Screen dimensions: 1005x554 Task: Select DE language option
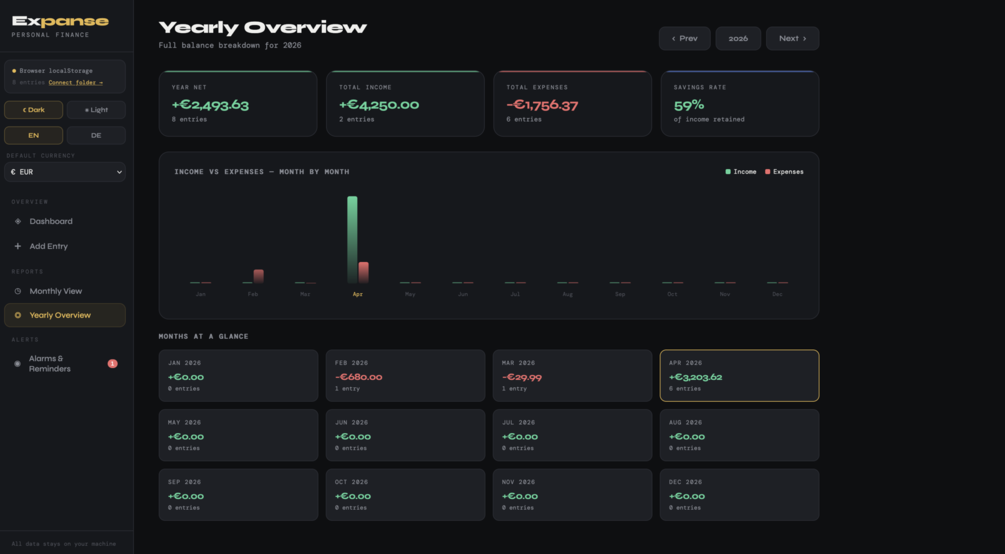tap(96, 135)
